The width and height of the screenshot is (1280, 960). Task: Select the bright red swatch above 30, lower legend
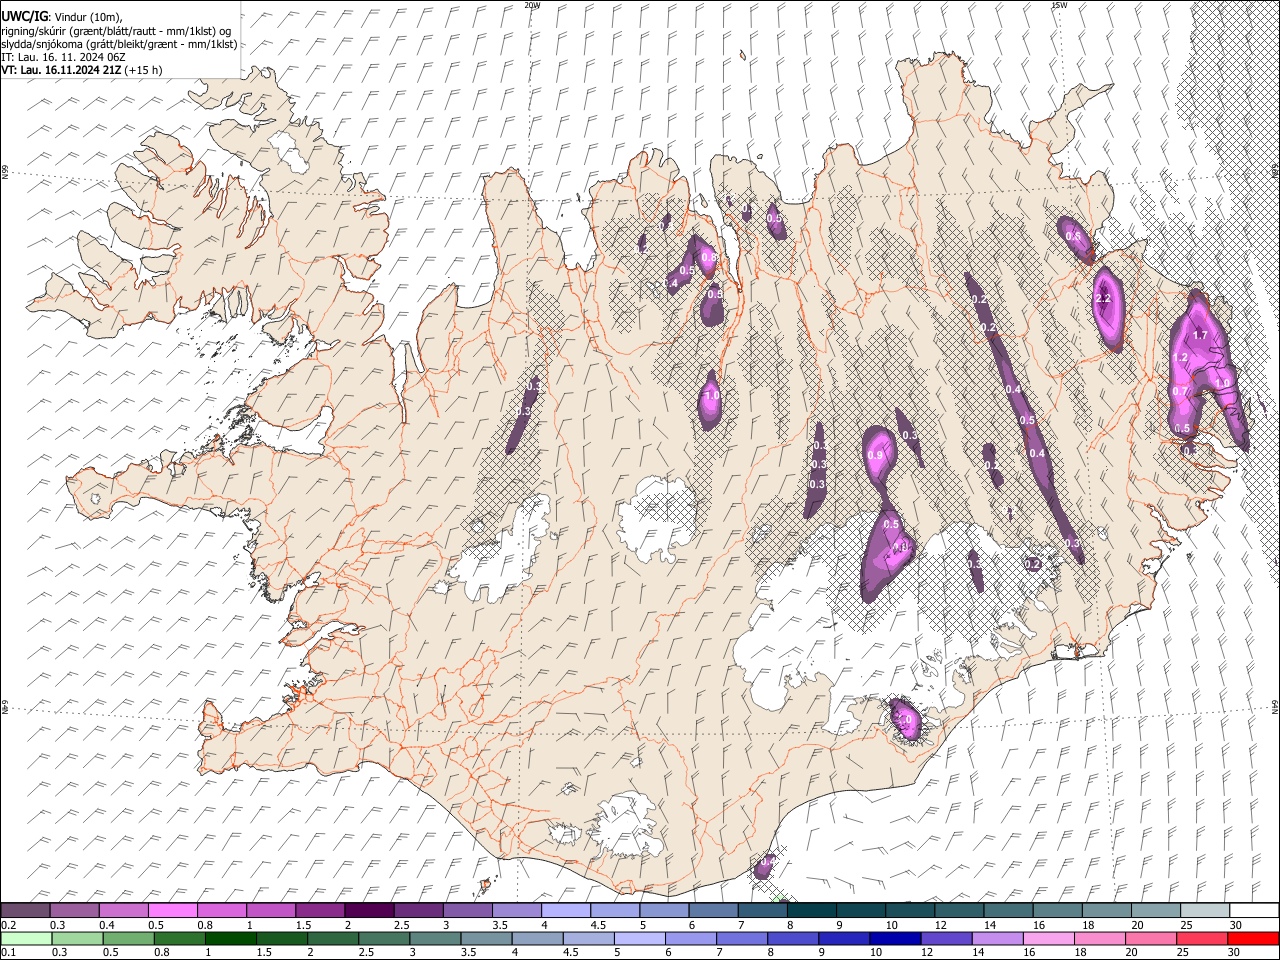[1254, 939]
